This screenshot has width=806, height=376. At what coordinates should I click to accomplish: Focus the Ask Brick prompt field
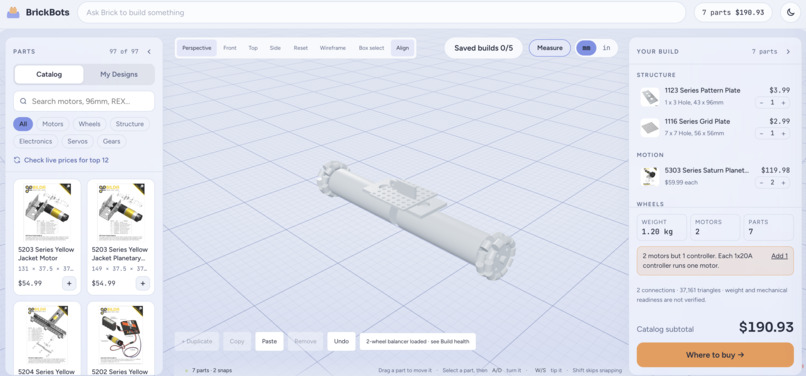pyautogui.click(x=381, y=12)
